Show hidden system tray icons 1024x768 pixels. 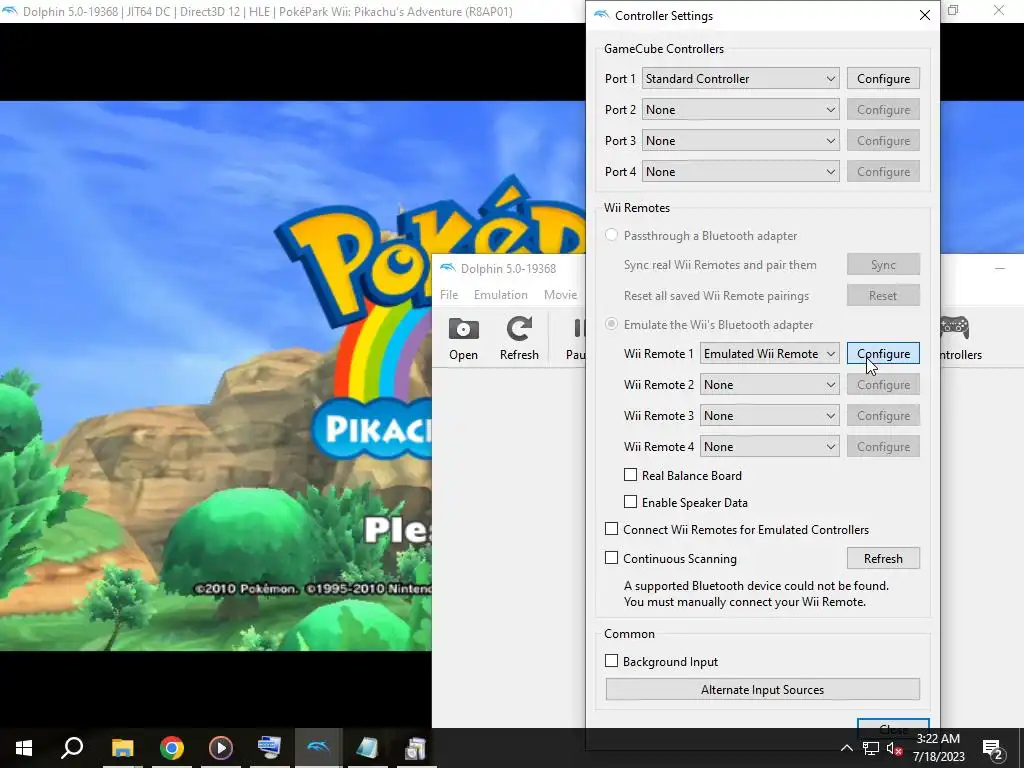pos(846,748)
